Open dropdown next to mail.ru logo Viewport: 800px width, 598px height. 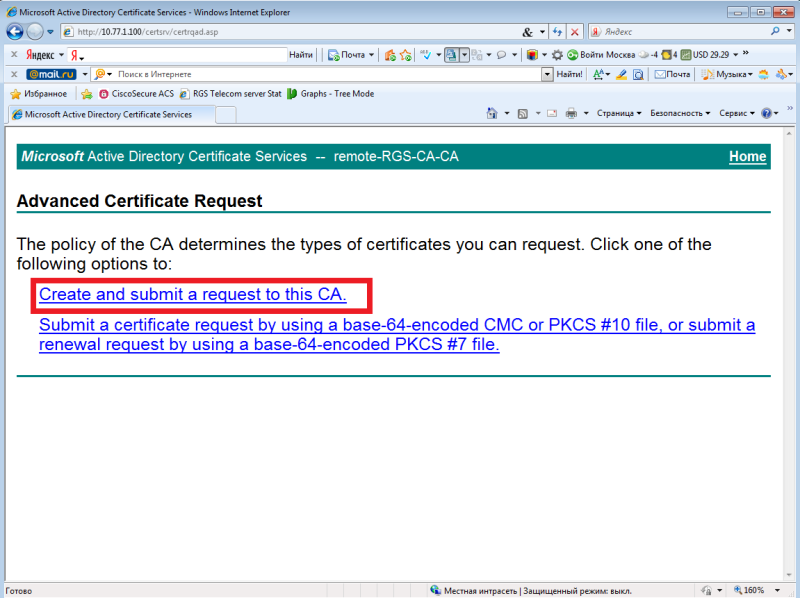pyautogui.click(x=85, y=74)
